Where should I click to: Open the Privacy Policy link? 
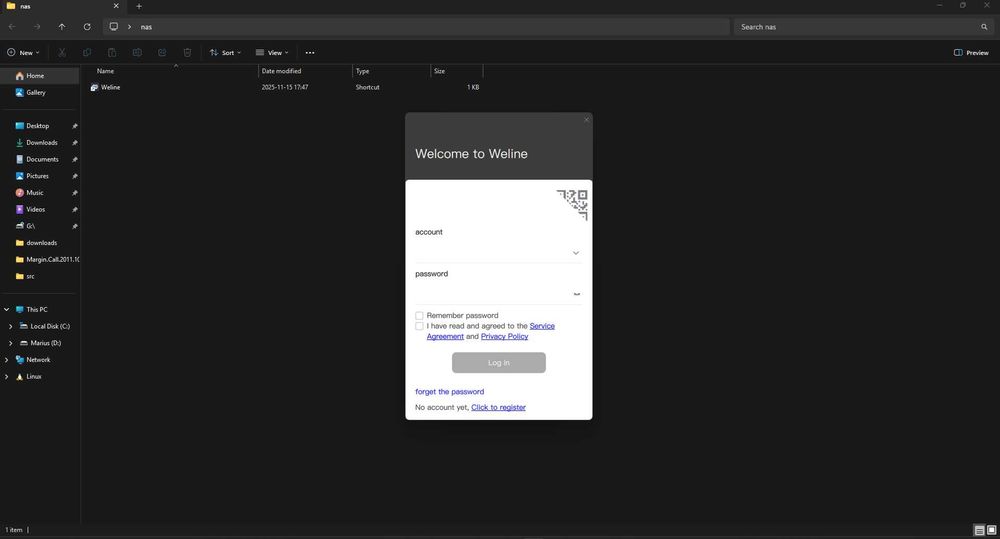coord(504,336)
